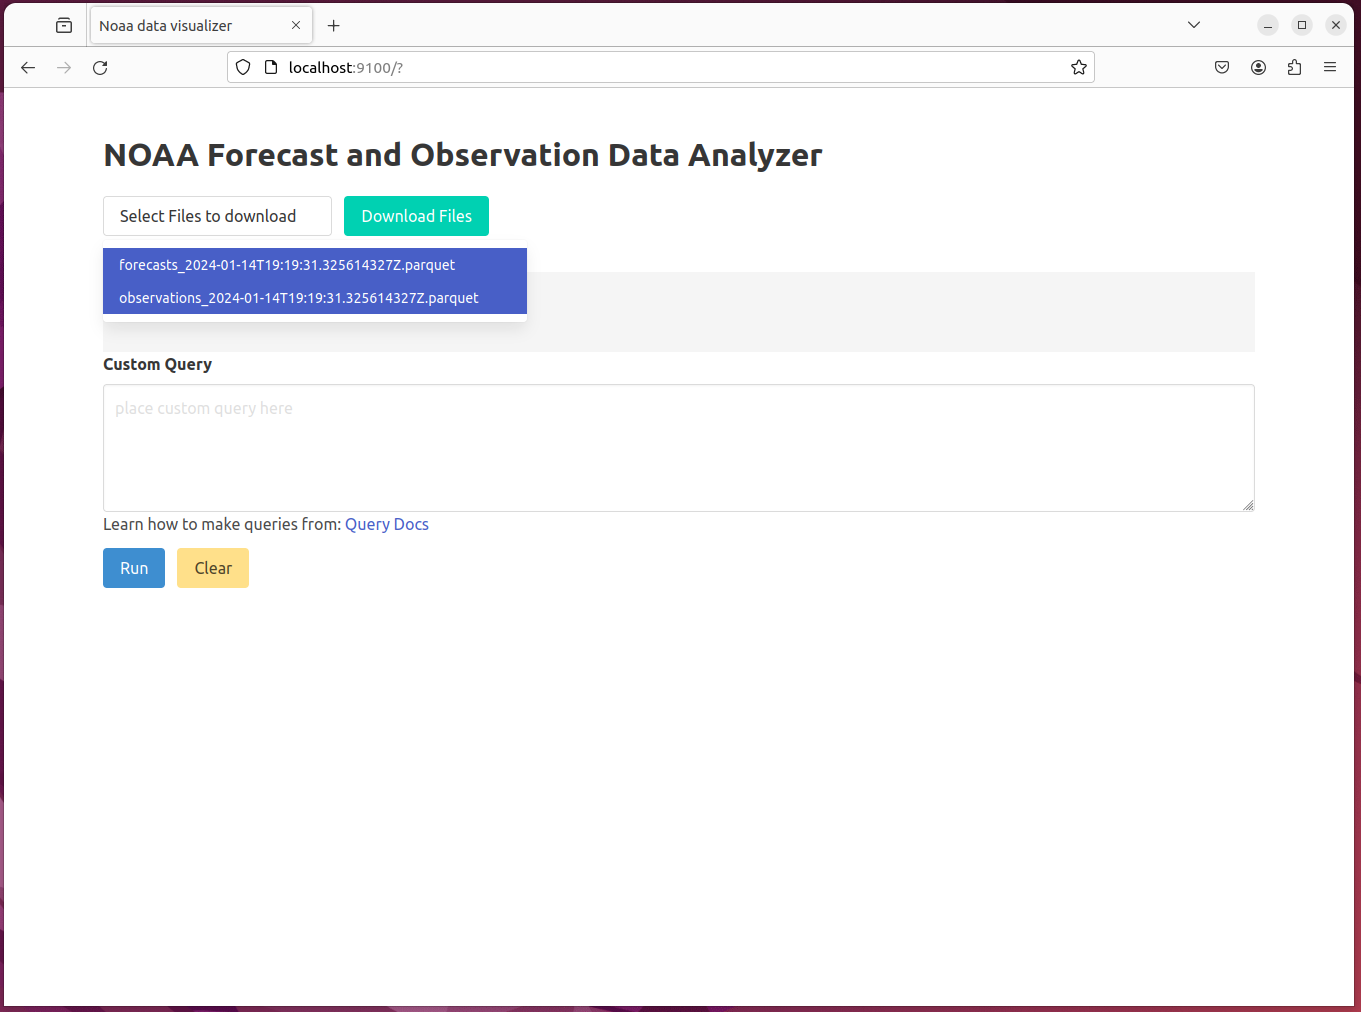Click the browser back arrow
Viewport: 1361px width, 1012px height.
tap(28, 67)
